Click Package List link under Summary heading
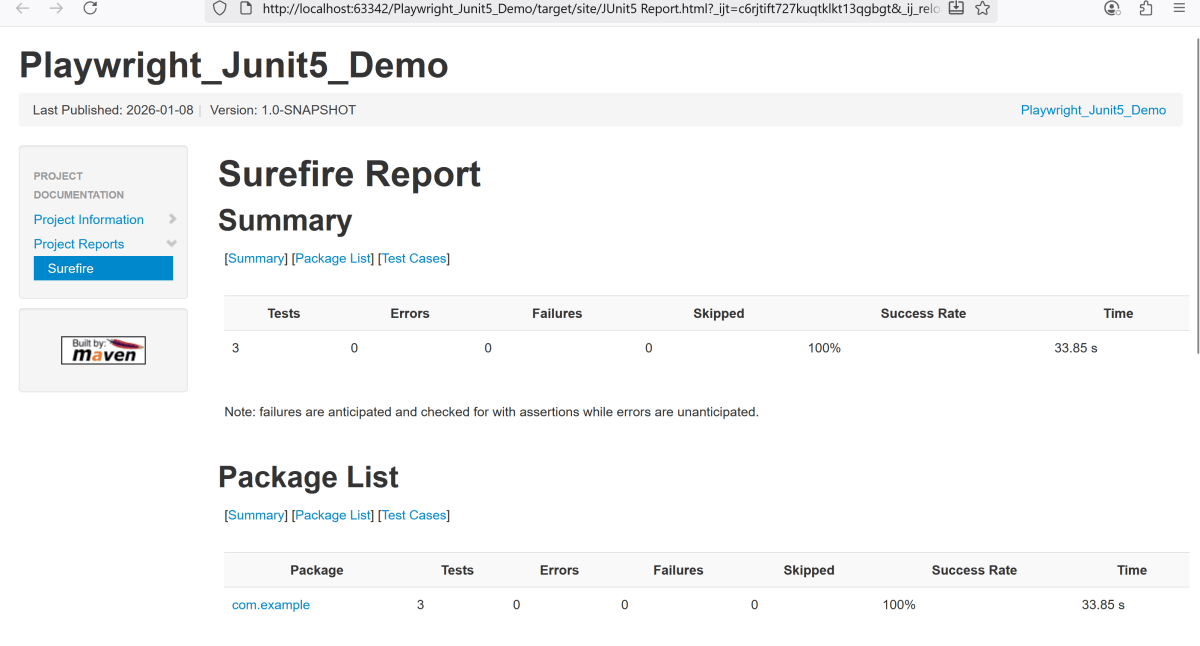Viewport: 1200px width, 646px height. pos(333,258)
